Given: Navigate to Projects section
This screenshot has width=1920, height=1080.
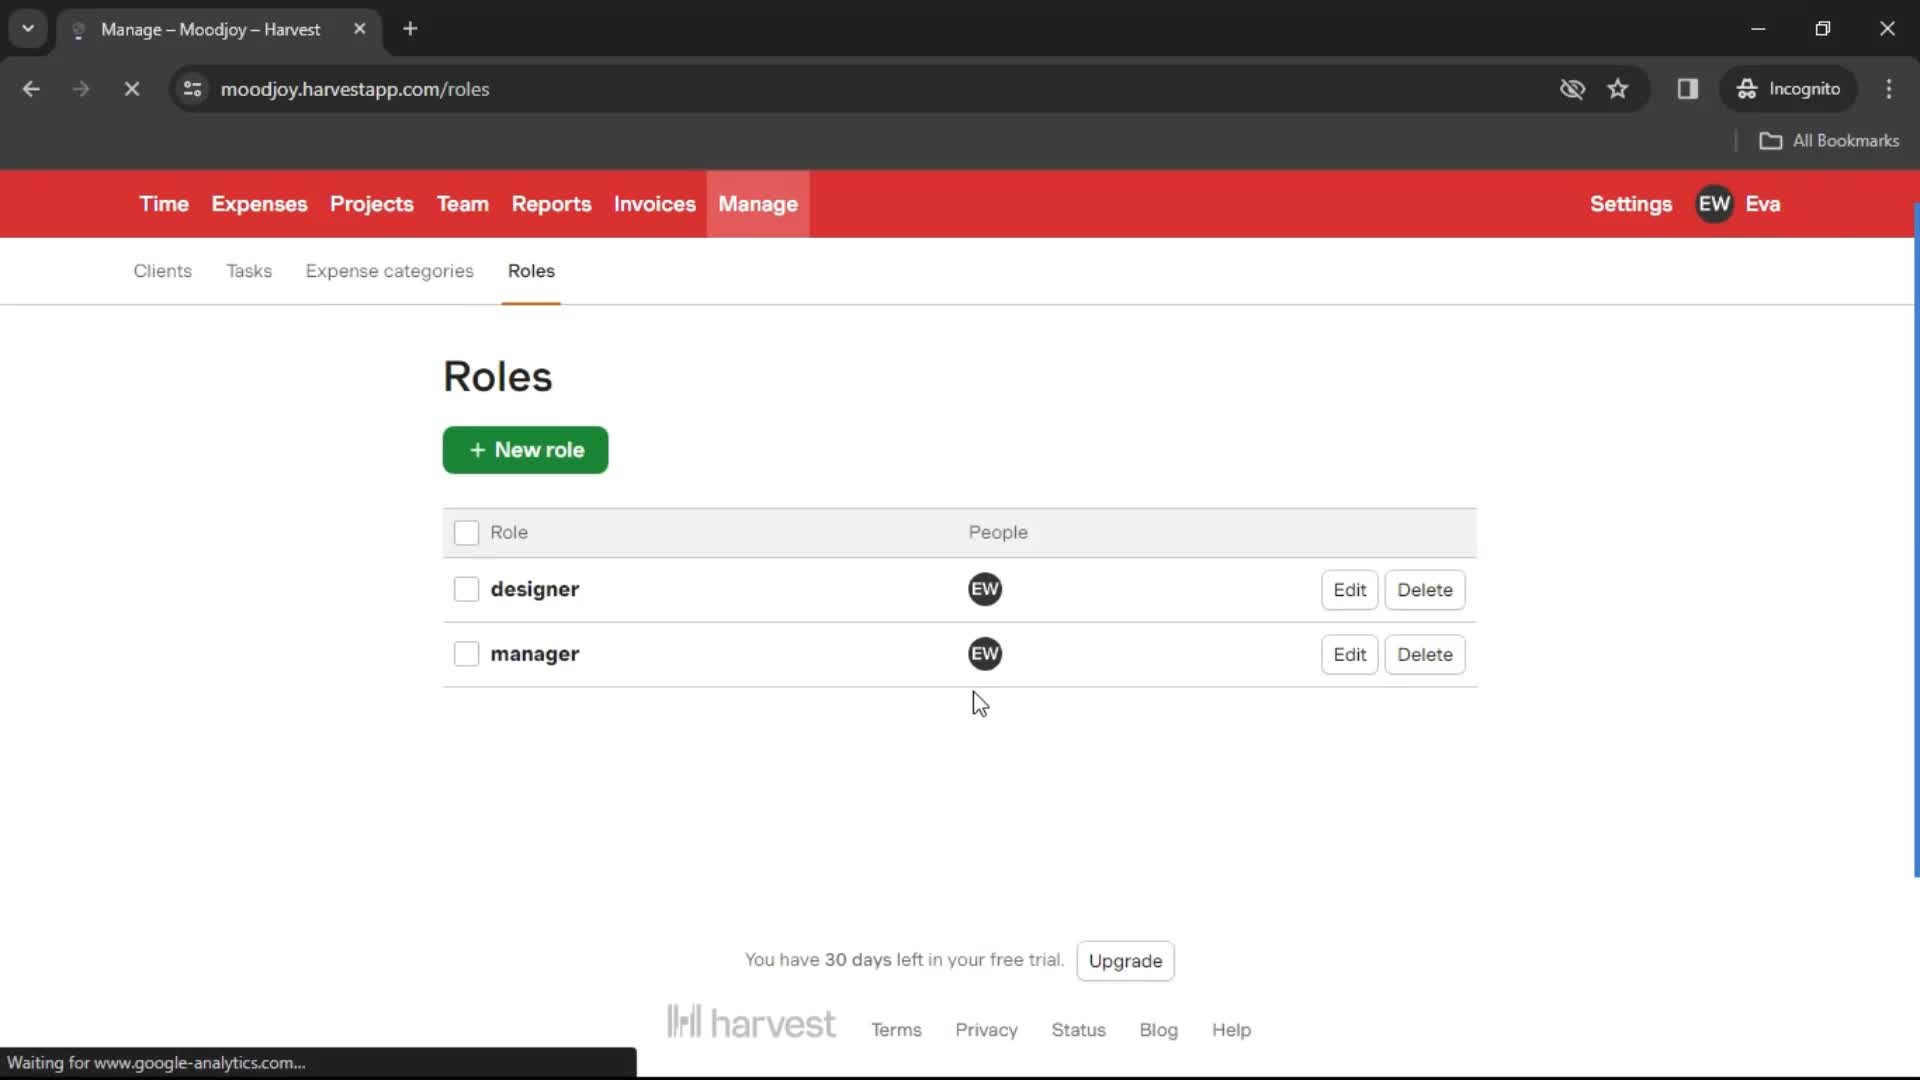Looking at the screenshot, I should 371,203.
